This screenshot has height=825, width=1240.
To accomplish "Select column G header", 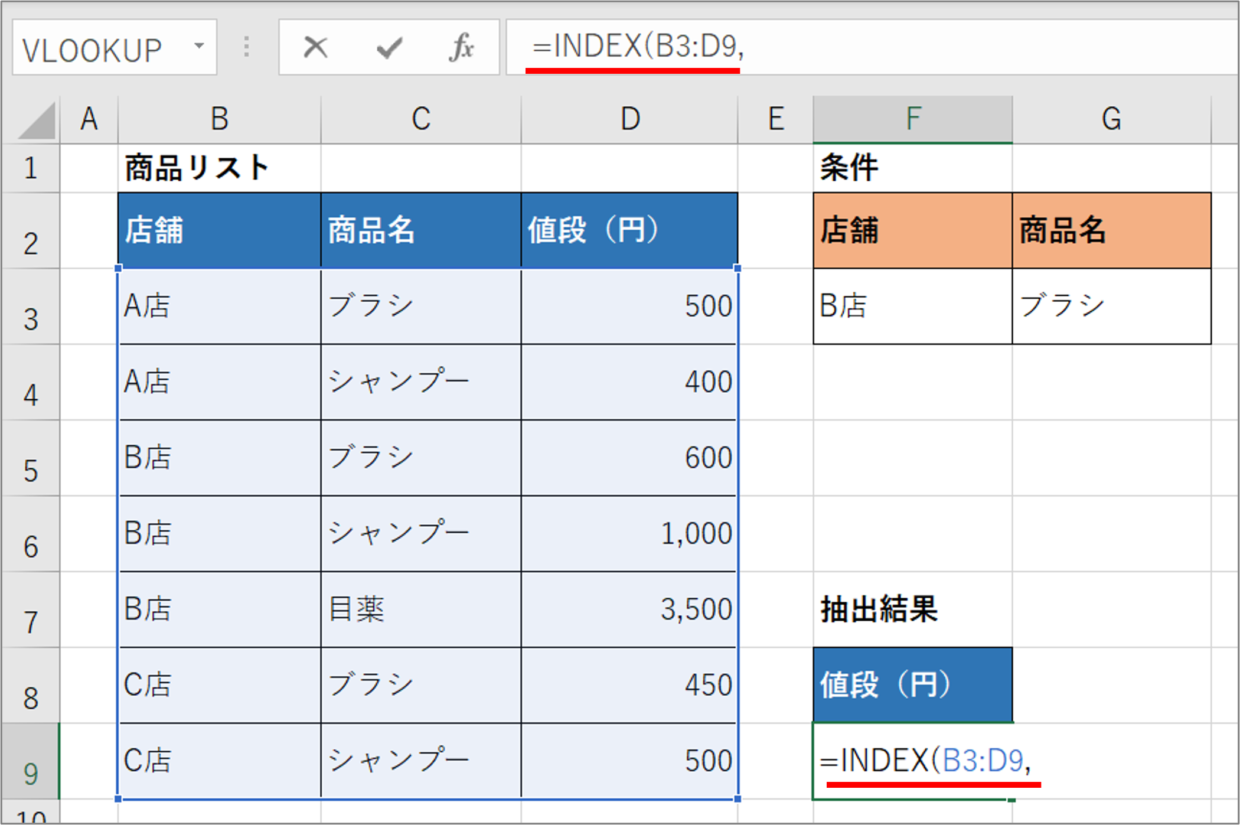I will click(x=1111, y=120).
